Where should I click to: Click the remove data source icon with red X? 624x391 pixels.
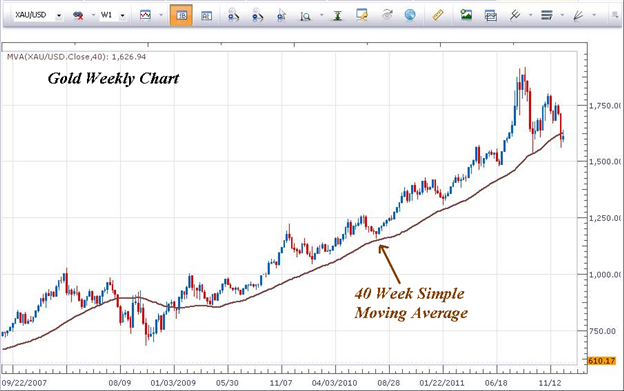click(x=78, y=16)
